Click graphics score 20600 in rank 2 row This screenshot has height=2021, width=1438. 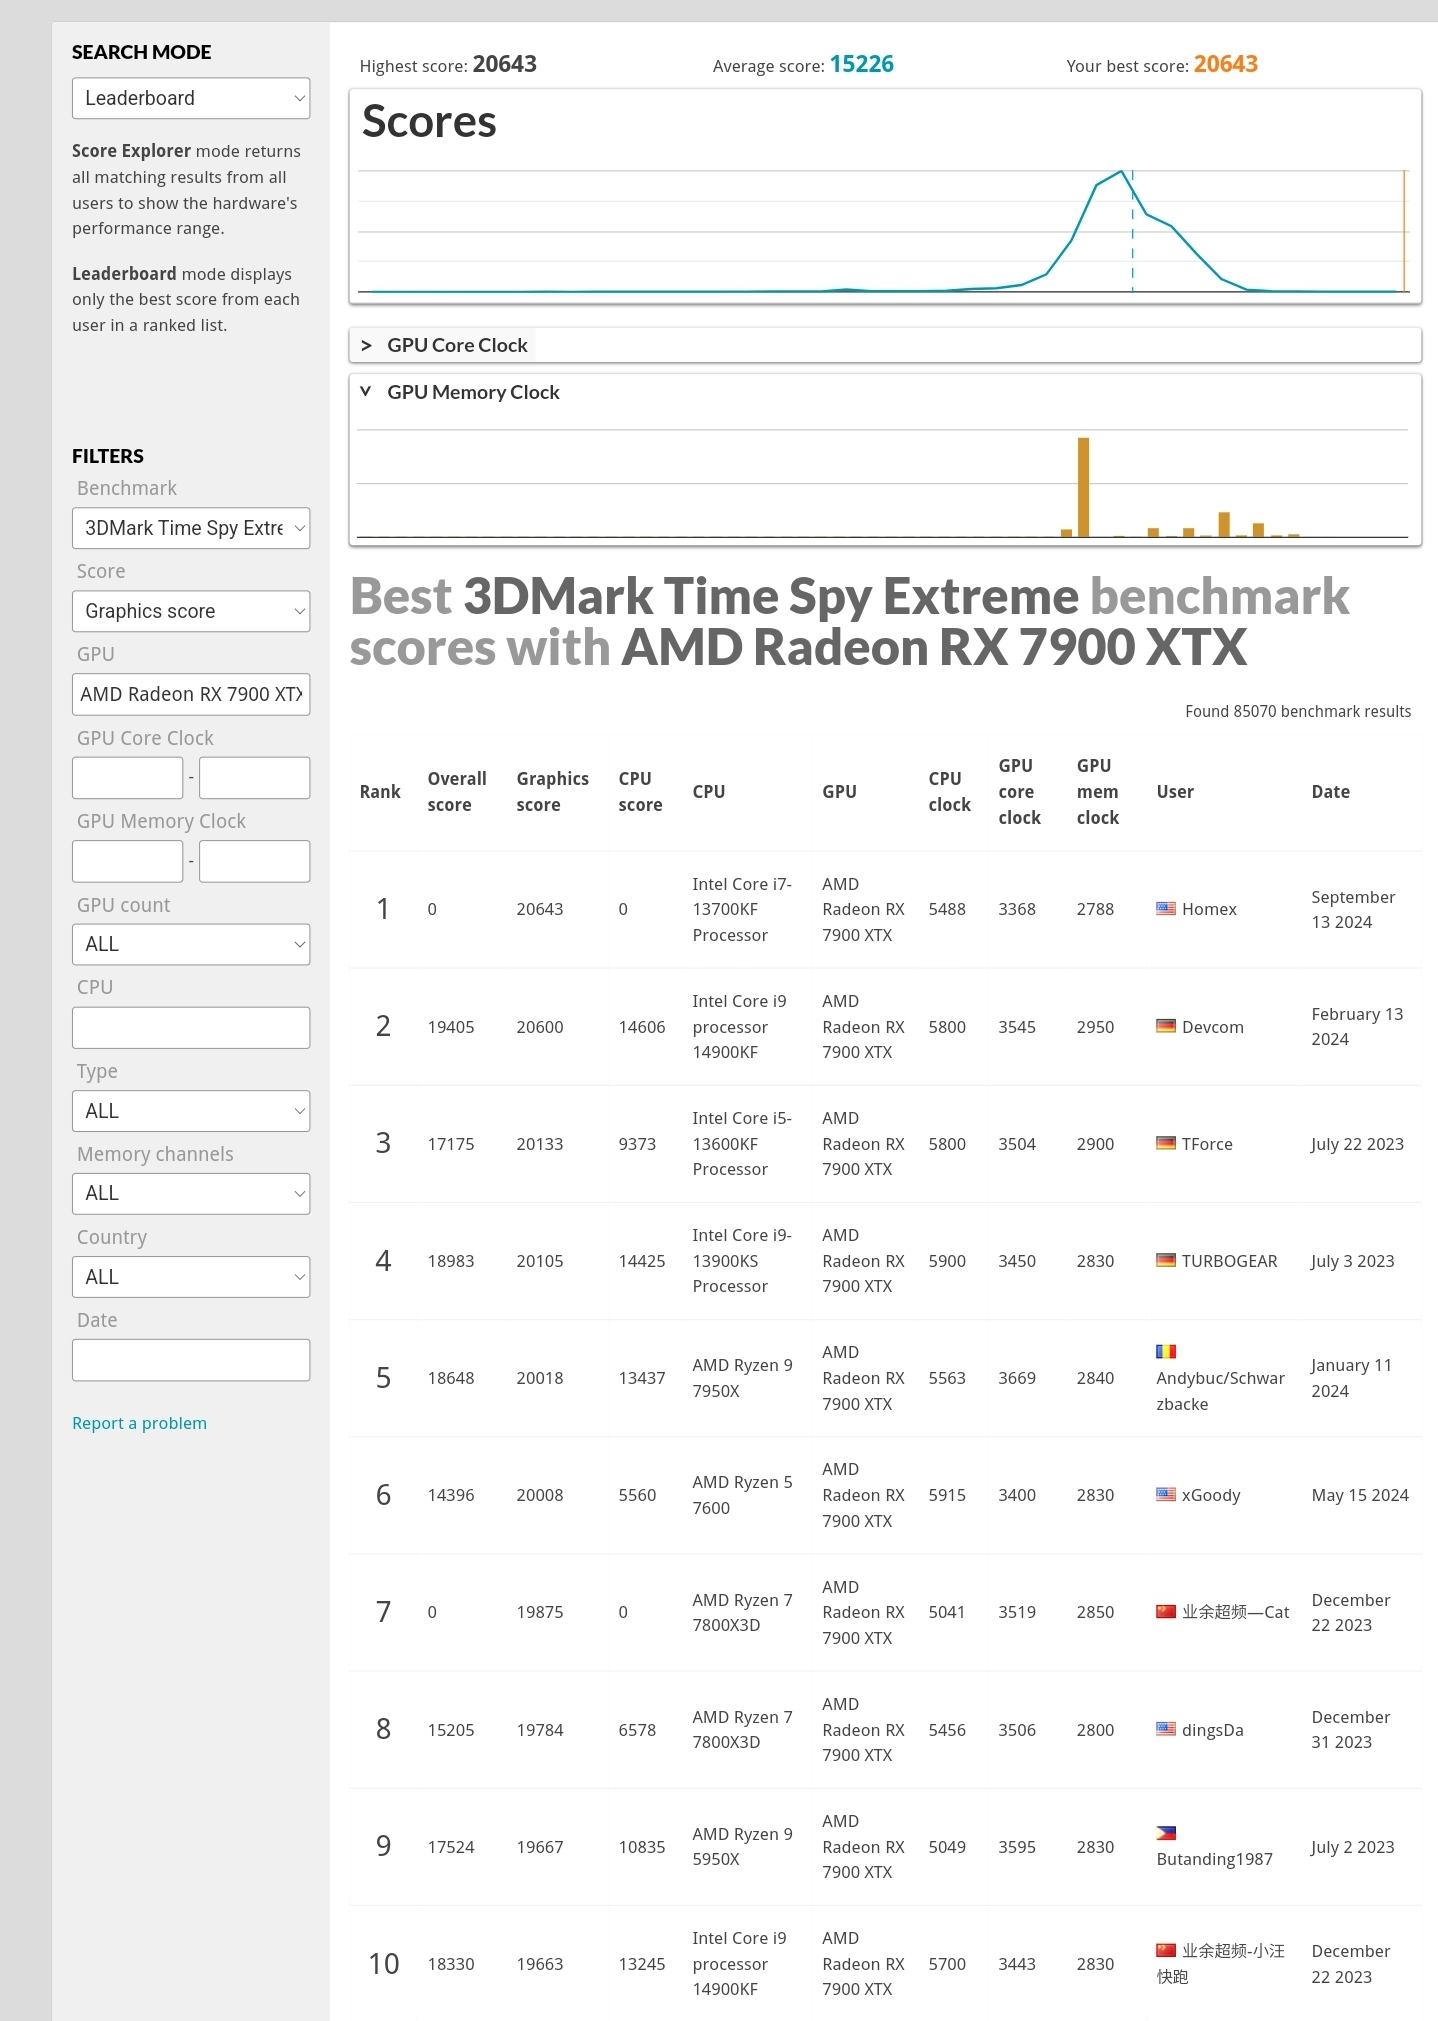click(x=539, y=1027)
